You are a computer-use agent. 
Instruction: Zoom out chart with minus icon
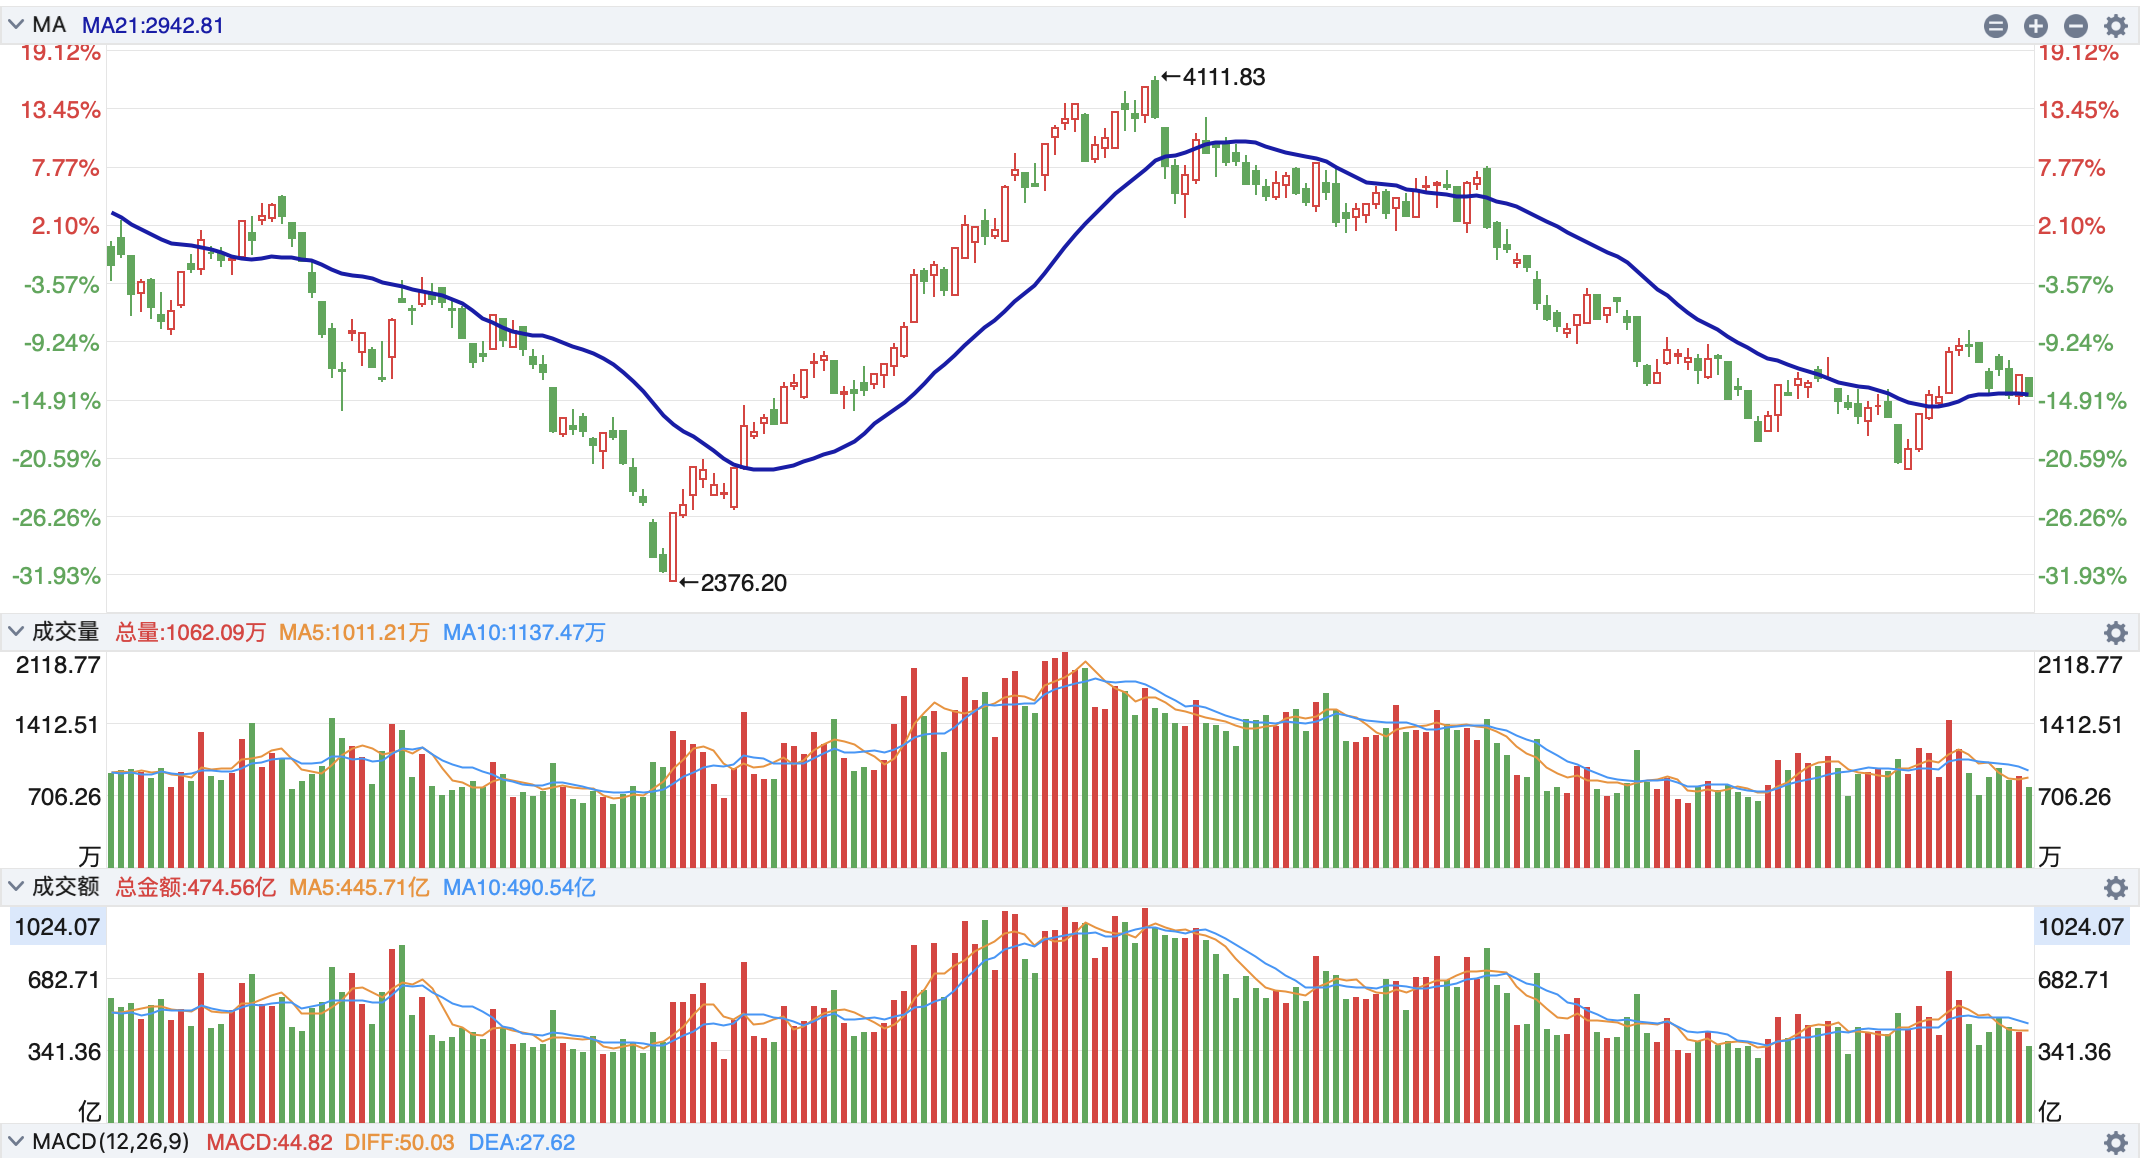(2075, 26)
